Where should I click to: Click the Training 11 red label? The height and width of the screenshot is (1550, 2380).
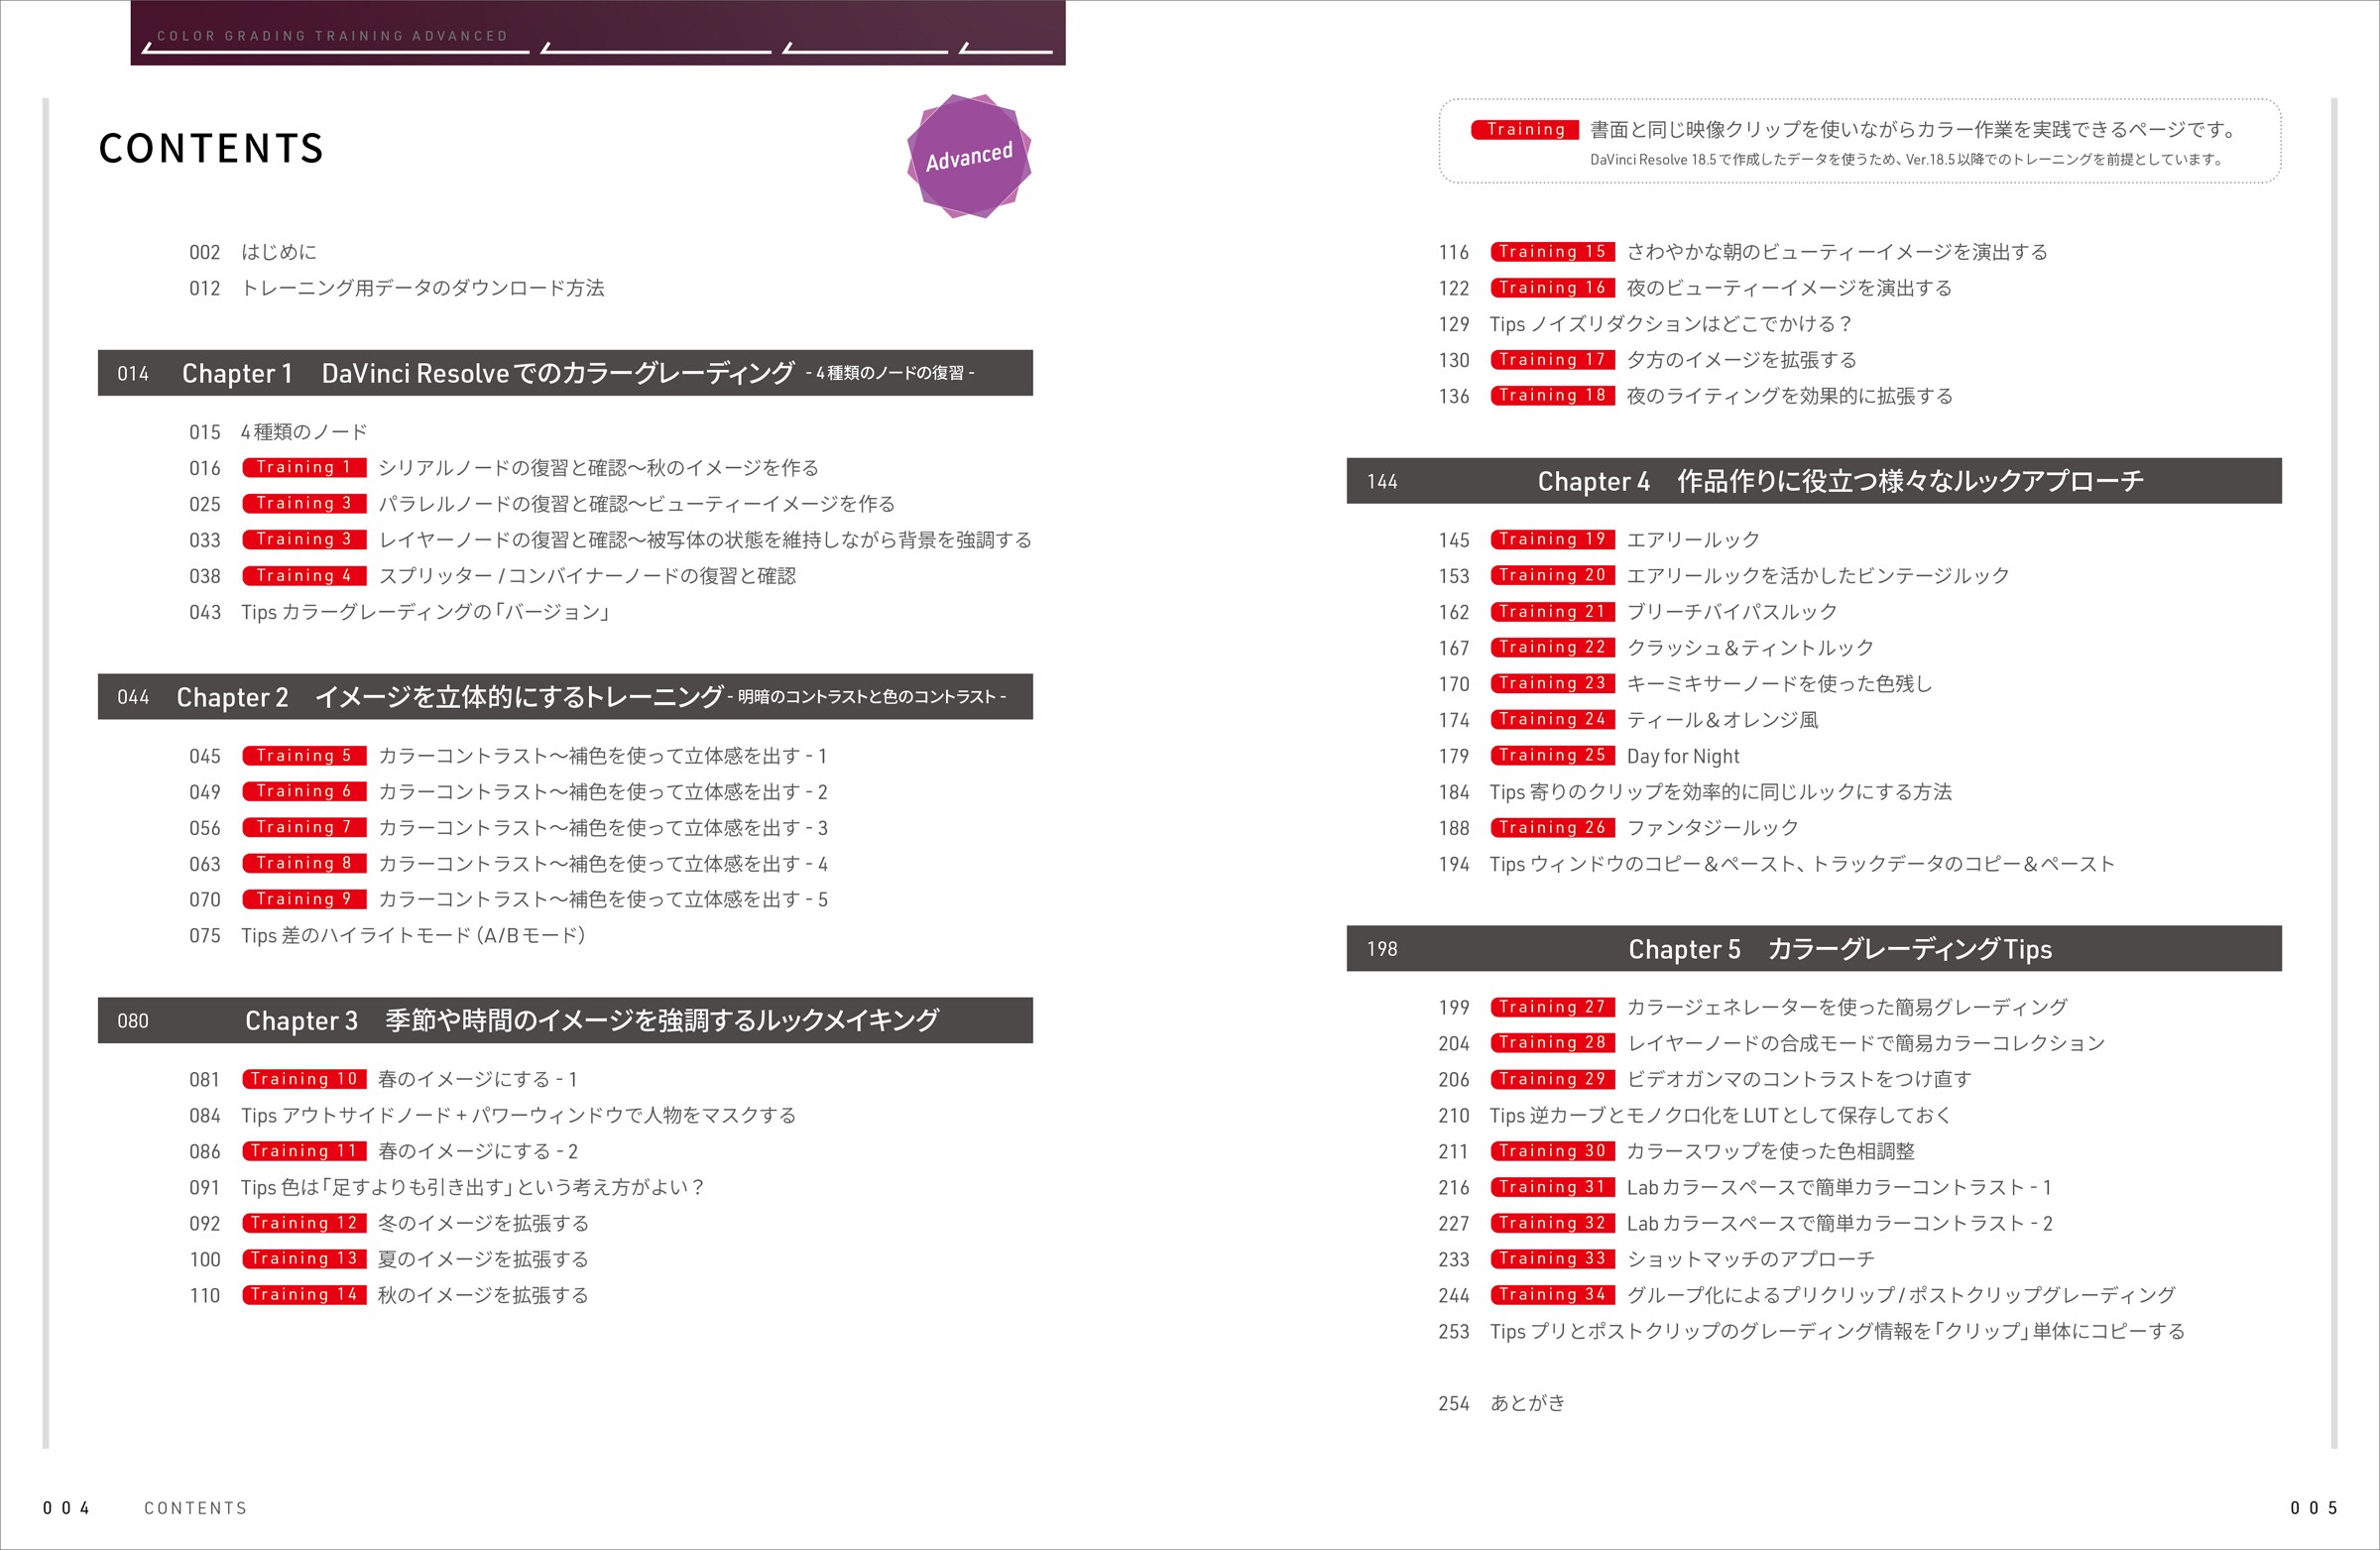coord(304,1151)
